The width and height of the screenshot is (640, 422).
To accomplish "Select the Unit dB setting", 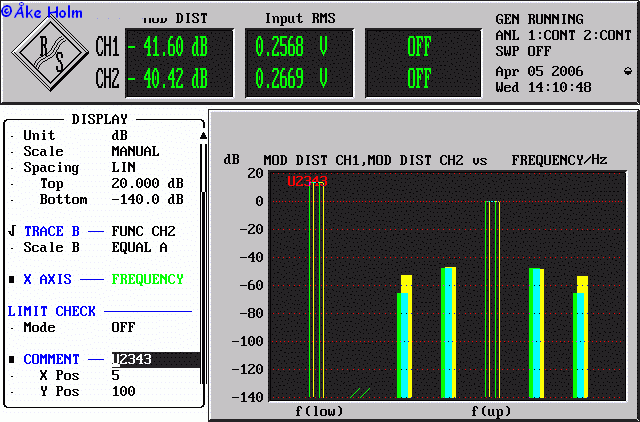I will coord(119,135).
